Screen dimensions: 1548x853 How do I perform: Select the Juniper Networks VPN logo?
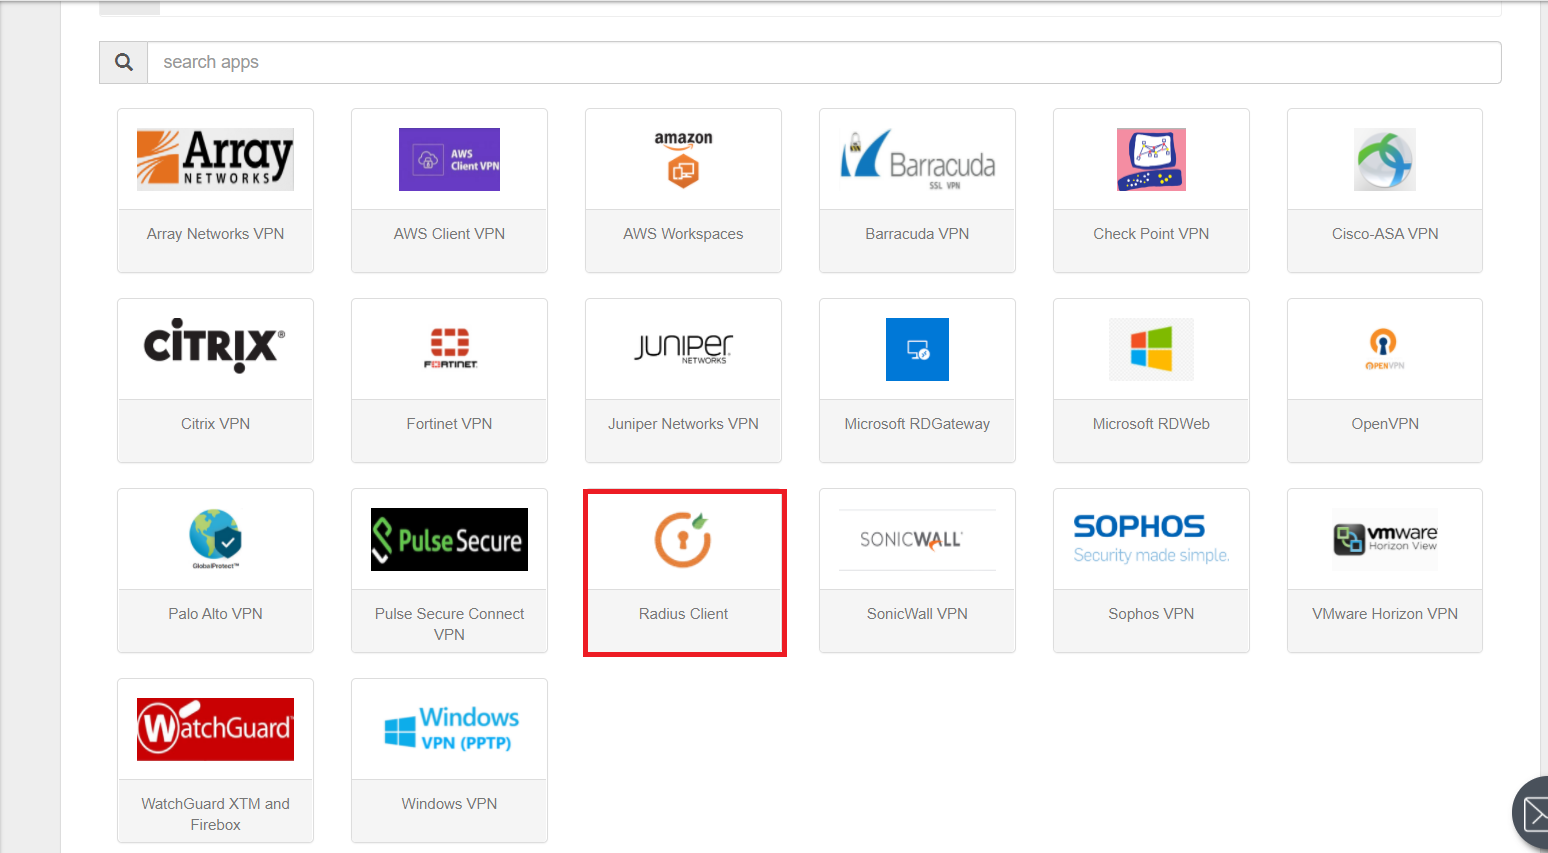[x=683, y=349]
